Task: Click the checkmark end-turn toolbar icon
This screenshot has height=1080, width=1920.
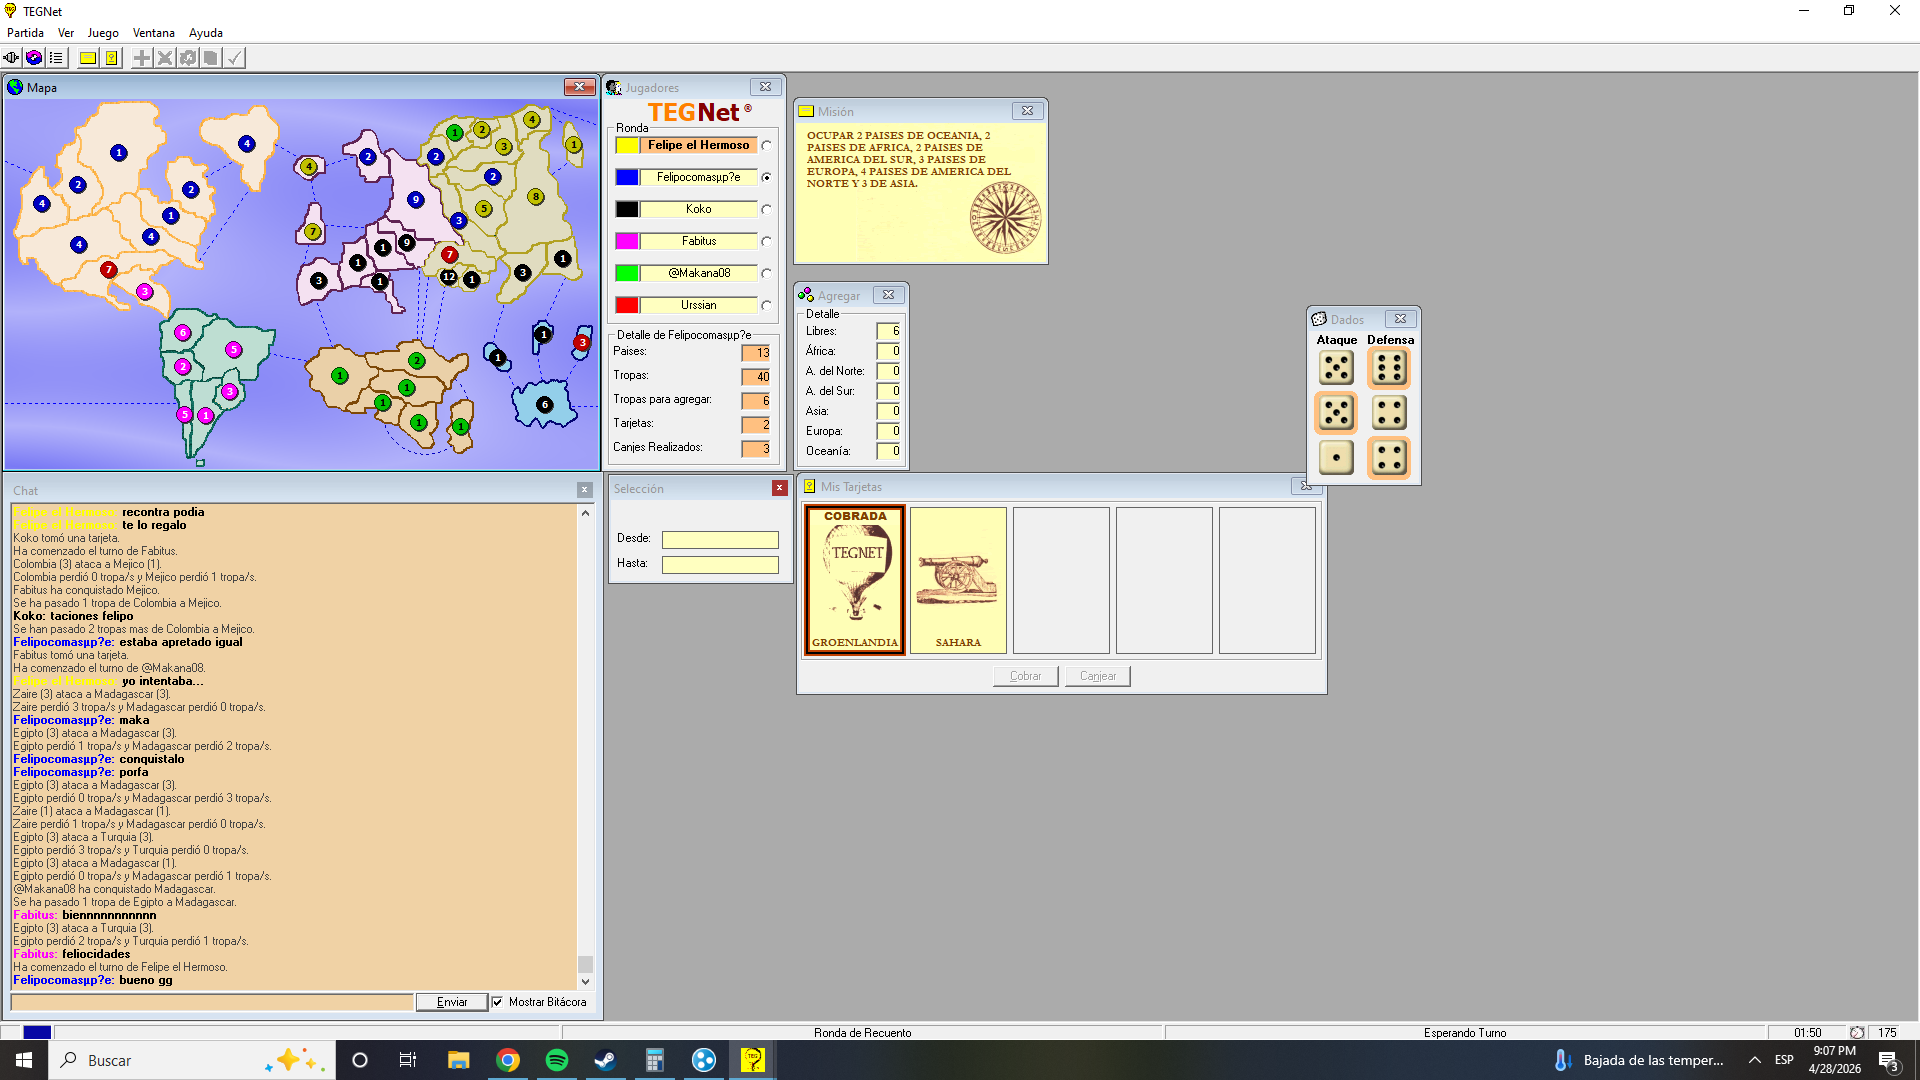Action: click(234, 58)
